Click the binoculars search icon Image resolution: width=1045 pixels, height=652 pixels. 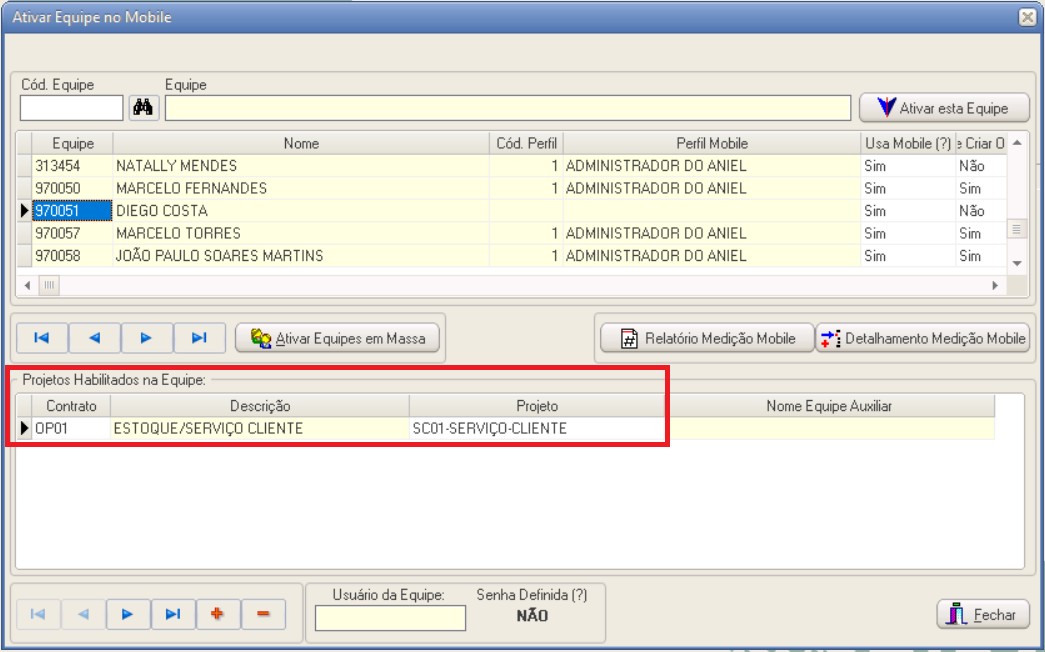click(142, 107)
